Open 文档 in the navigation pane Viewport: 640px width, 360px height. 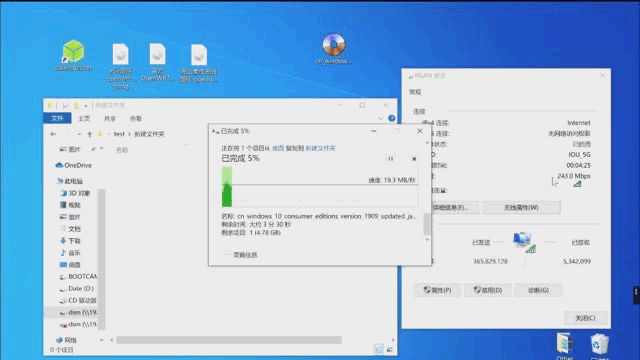[x=70, y=229]
